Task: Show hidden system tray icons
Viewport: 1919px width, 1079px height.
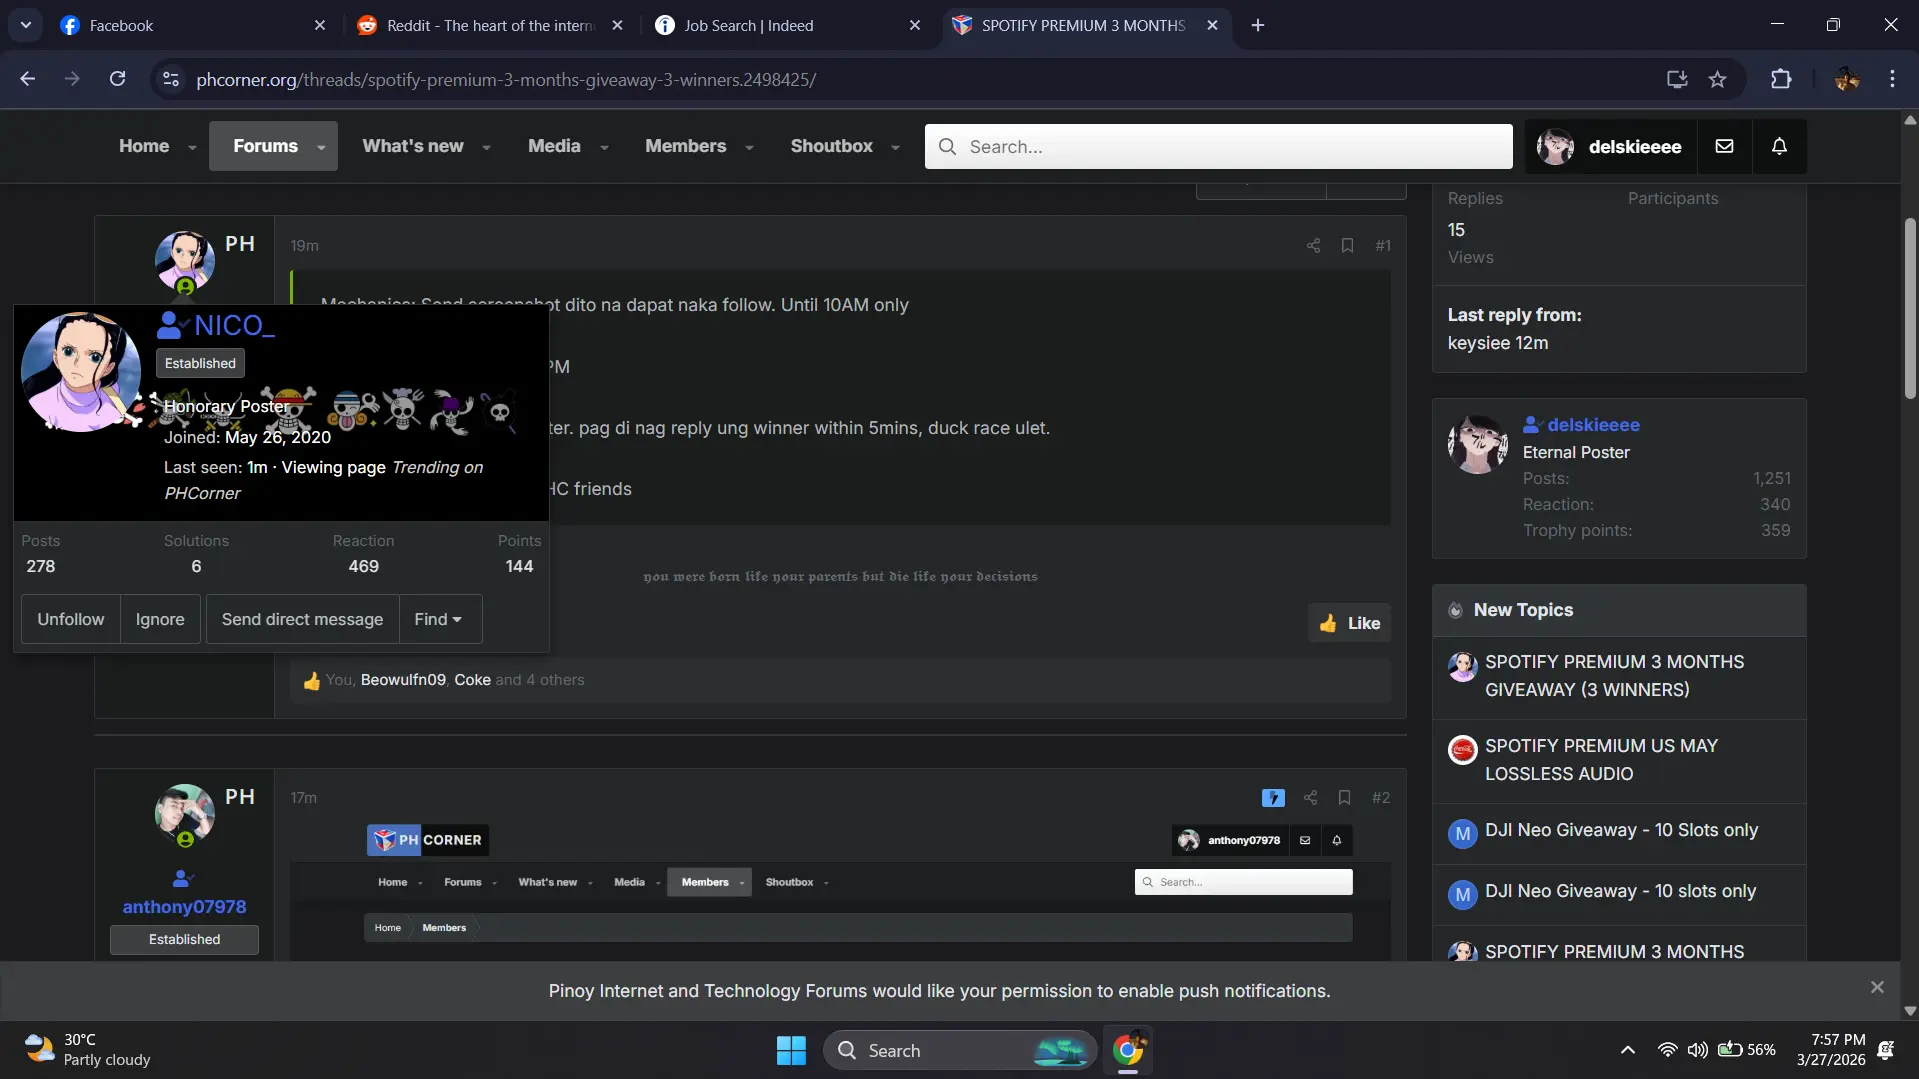Action: click(x=1628, y=1050)
